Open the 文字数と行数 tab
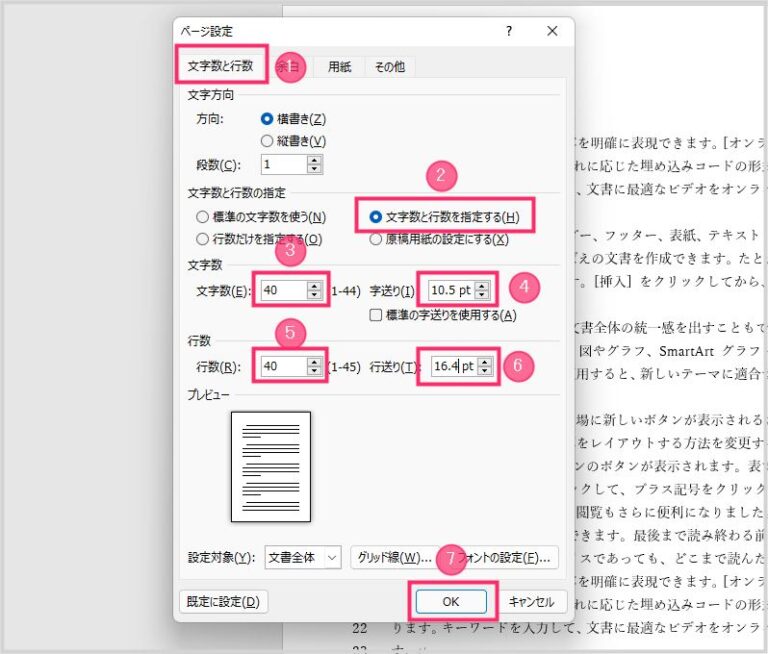Image resolution: width=768 pixels, height=654 pixels. (x=220, y=66)
